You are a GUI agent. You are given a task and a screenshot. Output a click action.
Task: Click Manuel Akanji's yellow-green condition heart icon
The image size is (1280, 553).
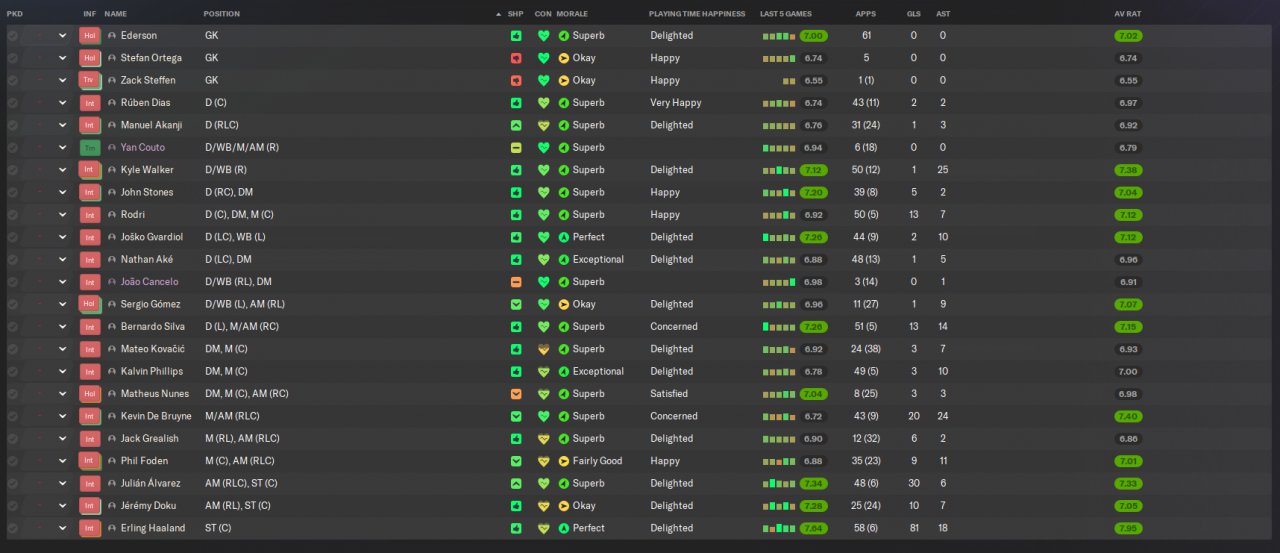544,125
